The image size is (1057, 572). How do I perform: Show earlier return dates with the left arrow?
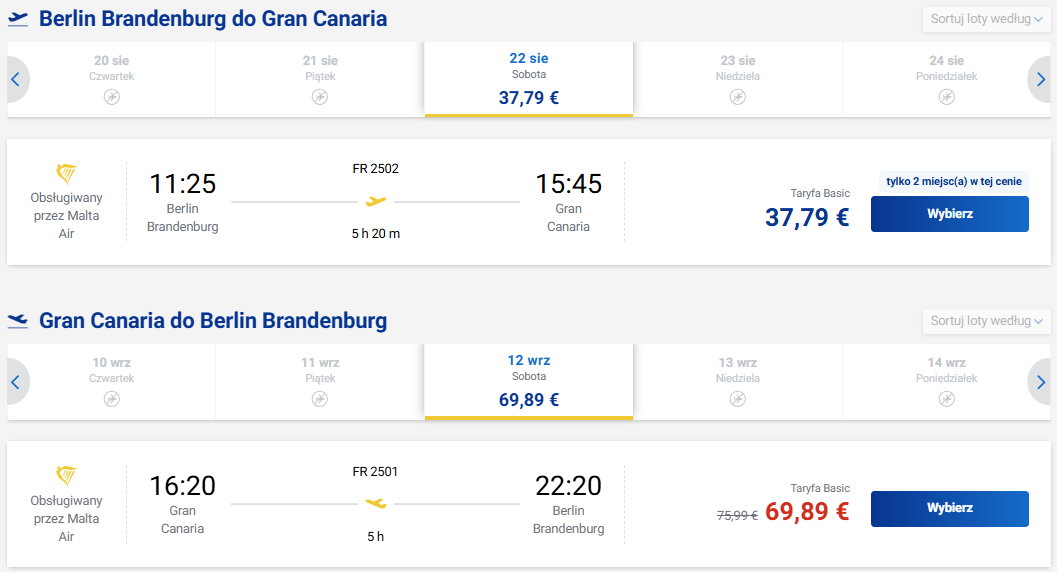click(x=16, y=382)
